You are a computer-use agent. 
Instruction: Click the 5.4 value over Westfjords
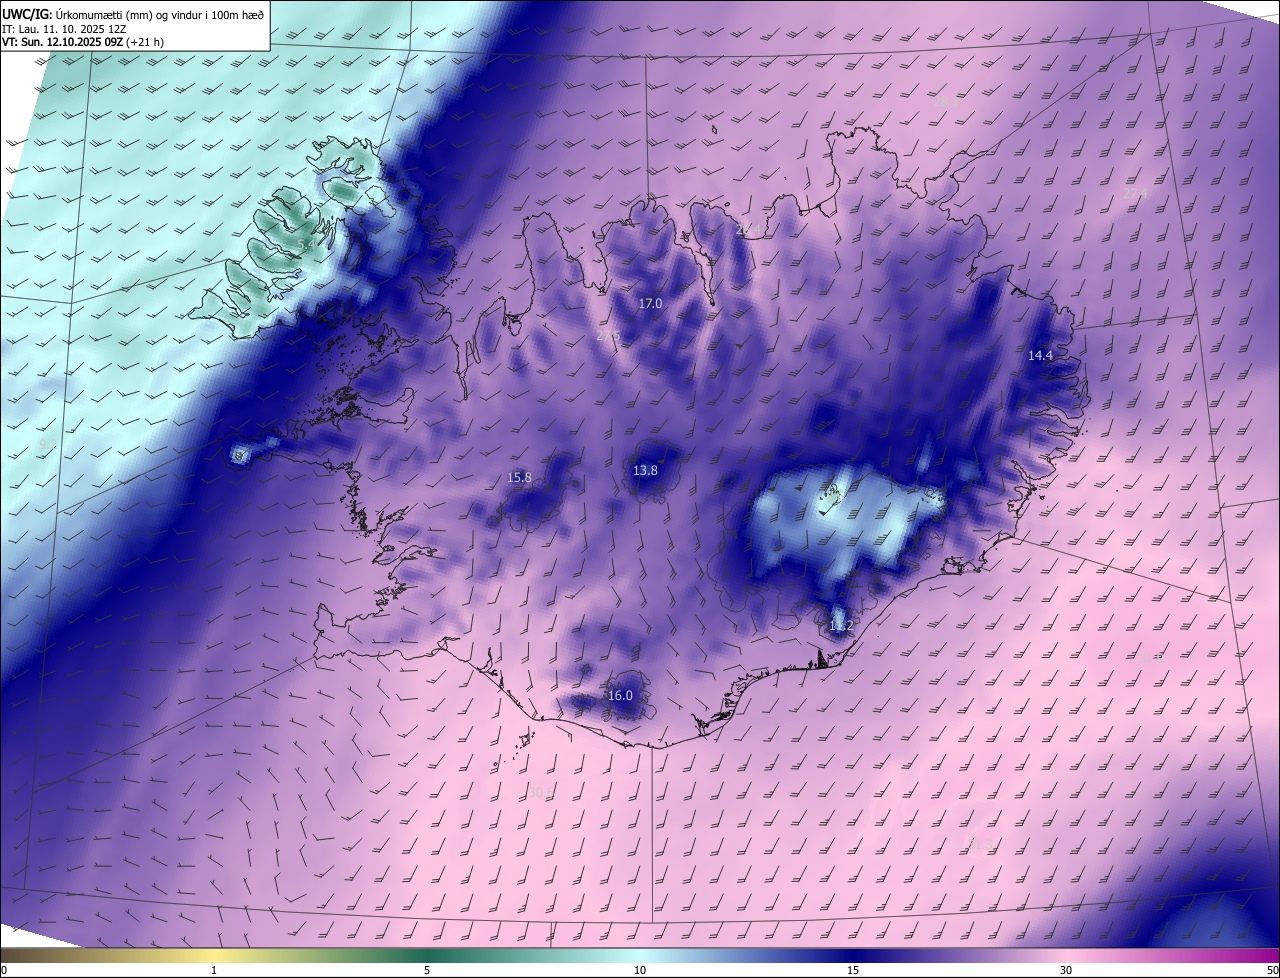click(x=307, y=243)
